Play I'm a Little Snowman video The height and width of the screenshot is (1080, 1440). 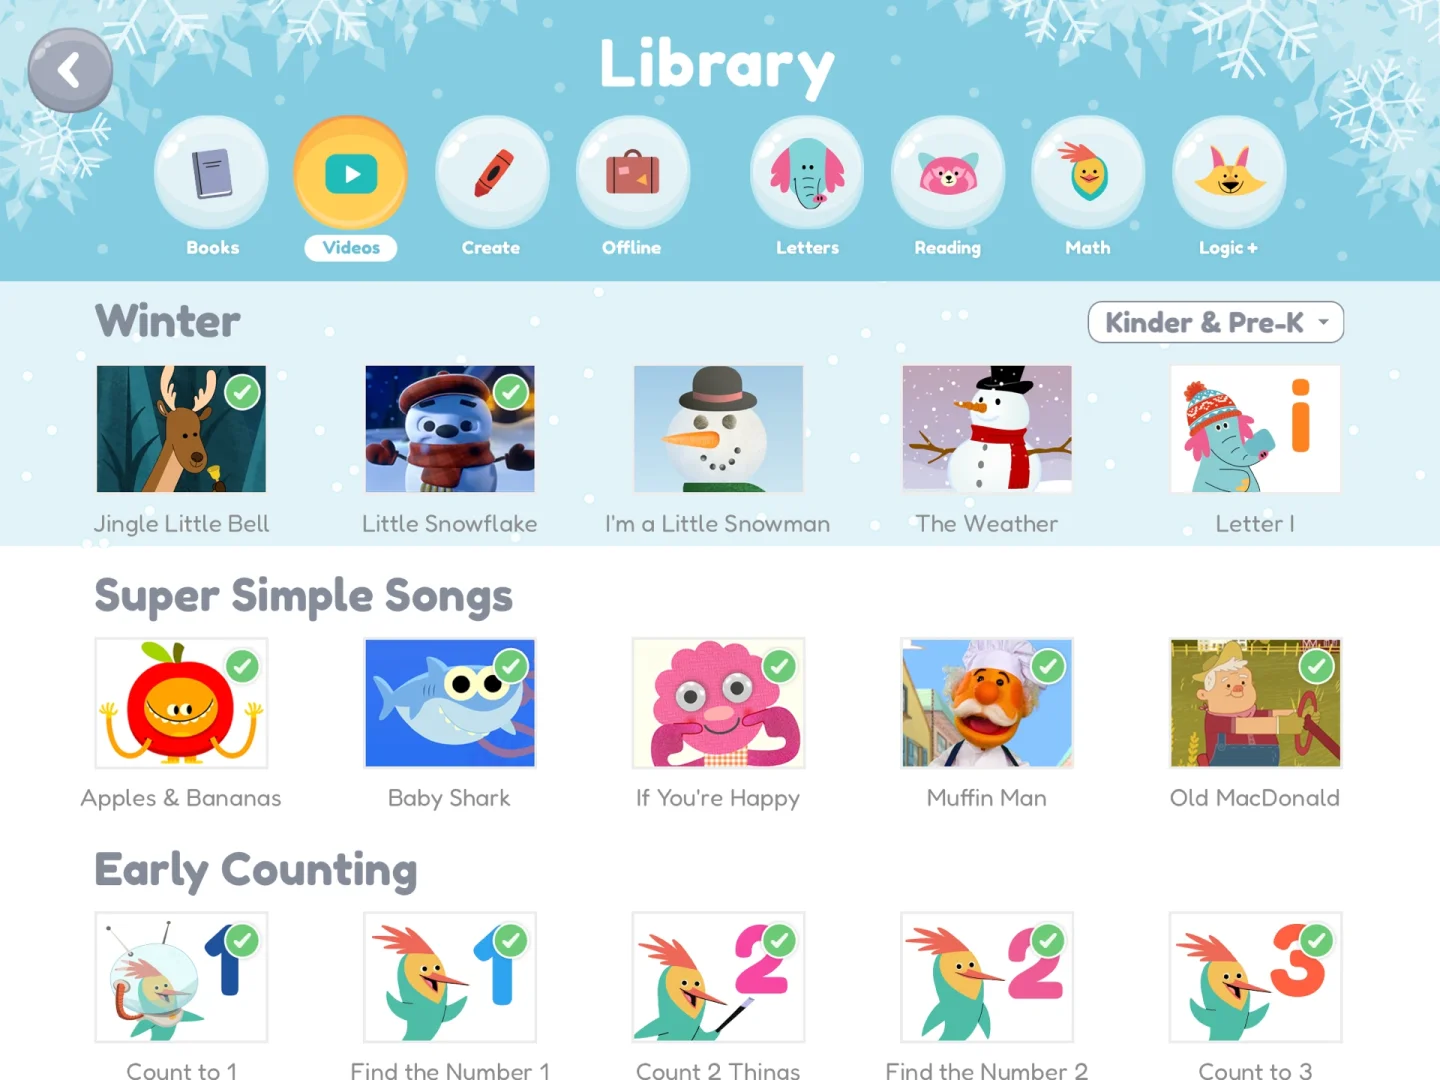tap(718, 429)
